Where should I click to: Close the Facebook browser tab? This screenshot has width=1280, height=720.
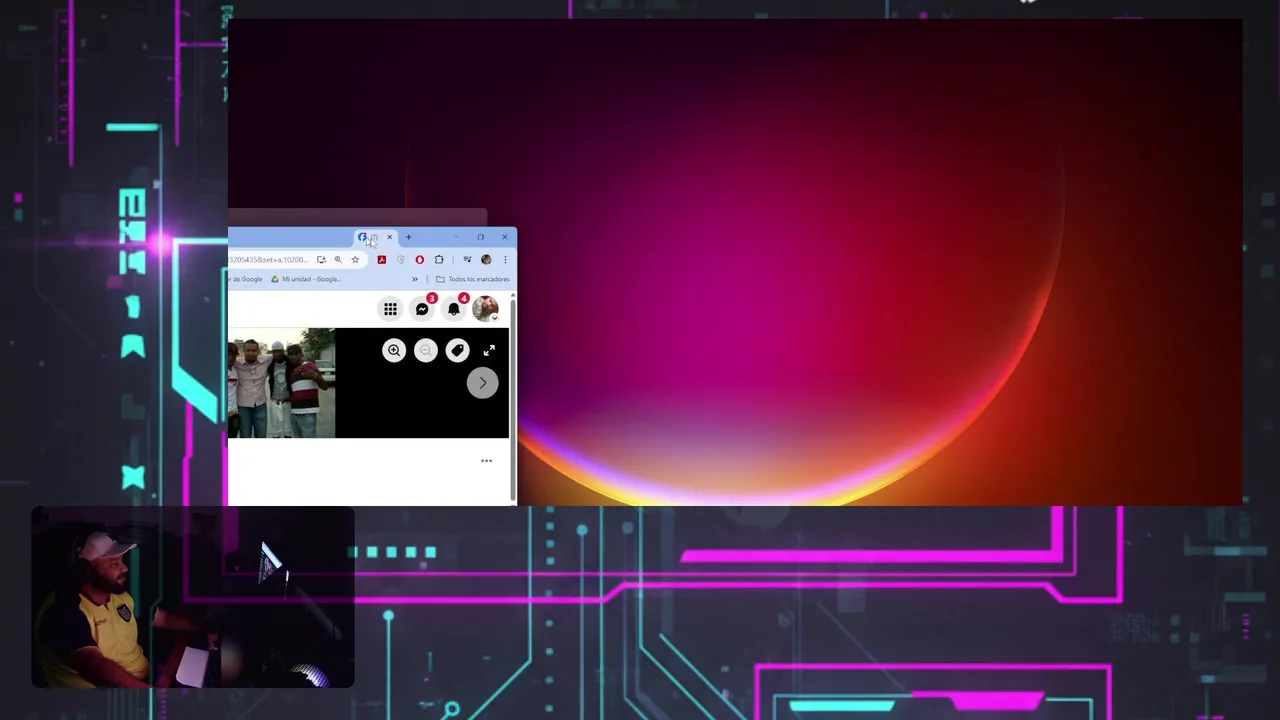click(x=389, y=237)
